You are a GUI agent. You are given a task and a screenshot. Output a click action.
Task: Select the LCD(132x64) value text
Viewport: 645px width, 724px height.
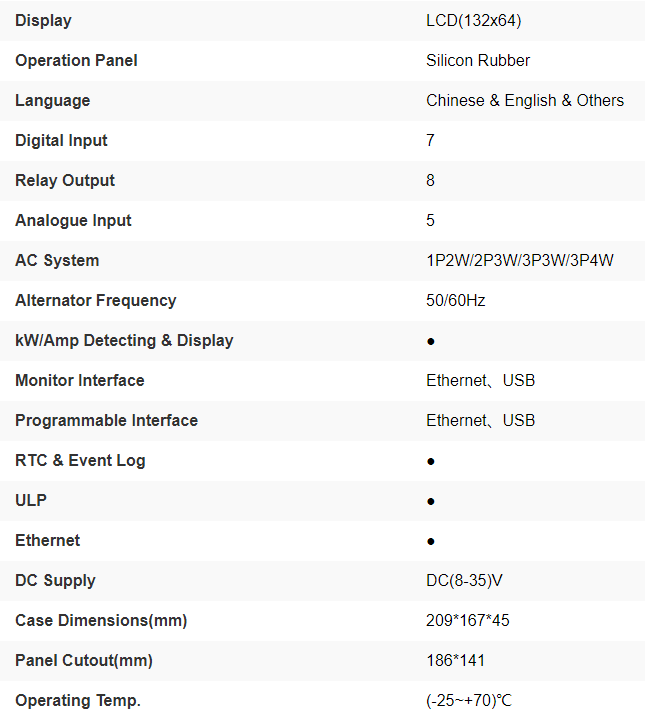pos(473,20)
